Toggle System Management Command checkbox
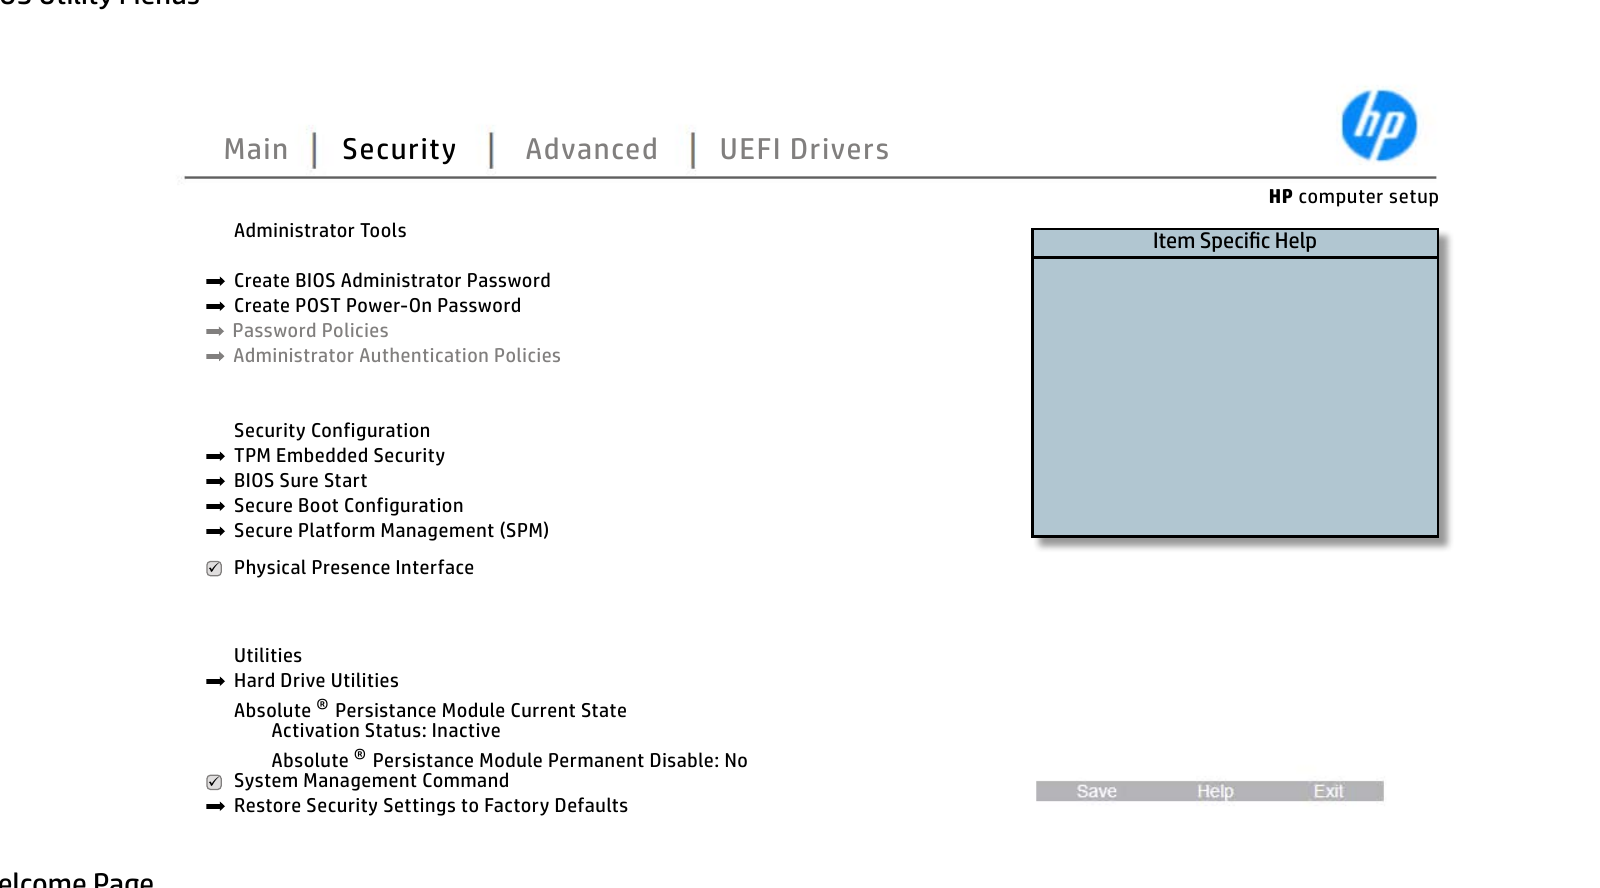Viewport: 1600px width, 888px height. (214, 782)
